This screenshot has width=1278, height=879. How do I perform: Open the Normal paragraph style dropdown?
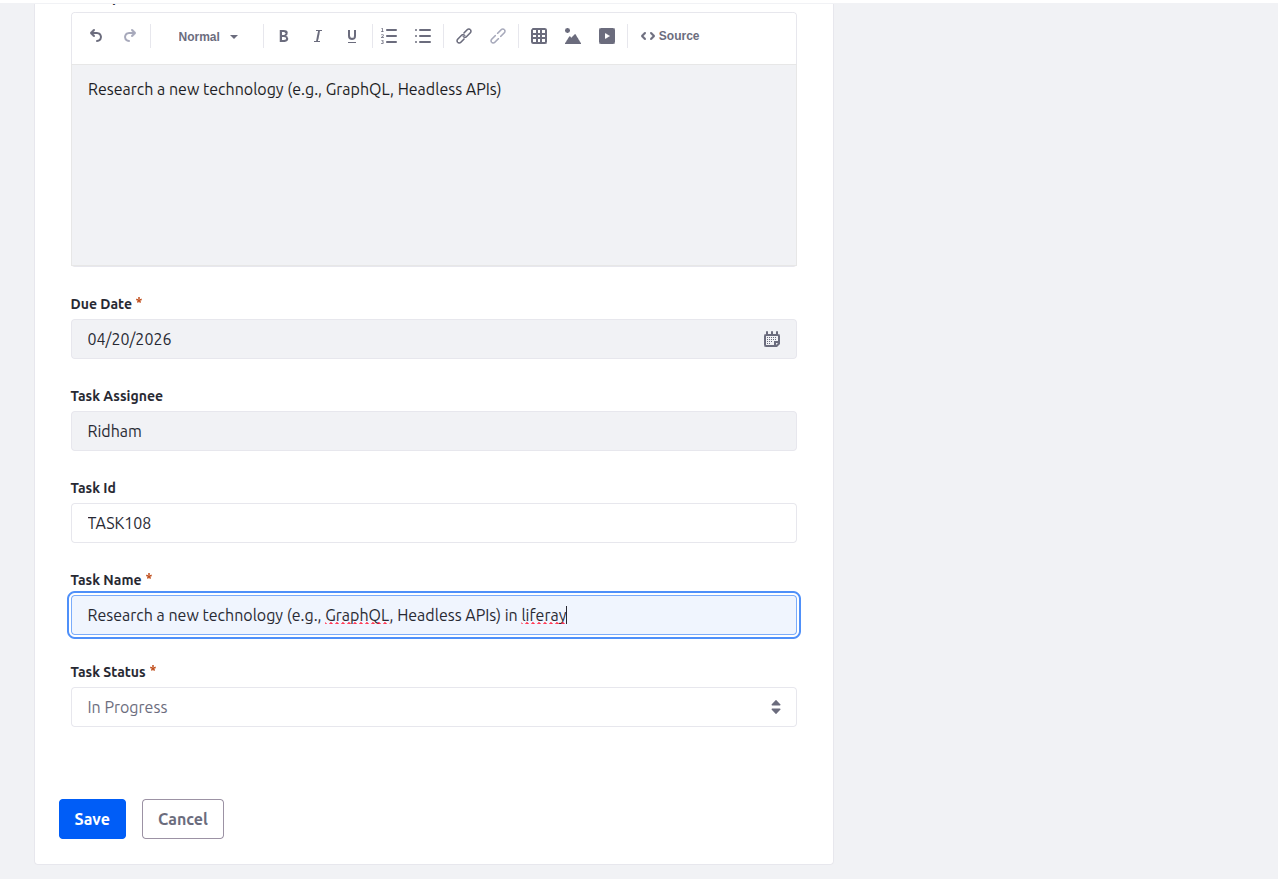[x=208, y=37]
